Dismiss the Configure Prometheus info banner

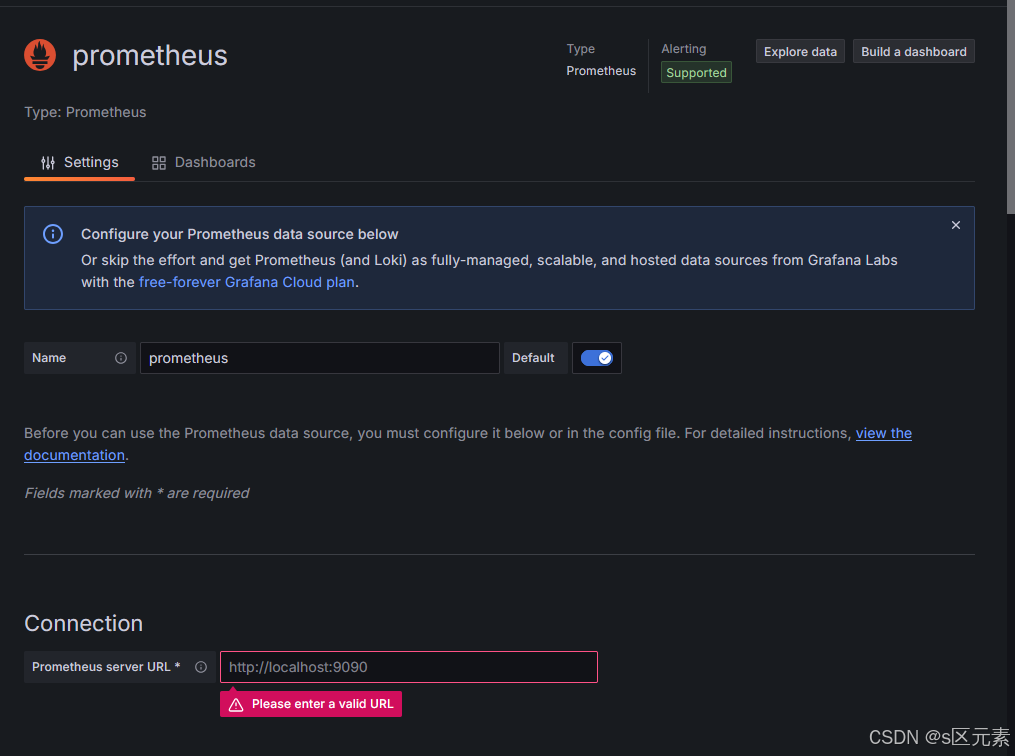click(x=955, y=225)
